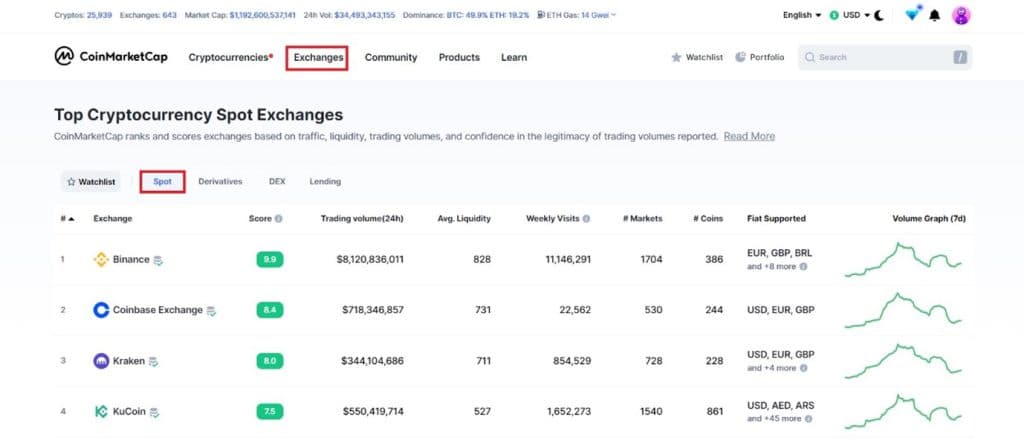Click the Dominance BTC ETH stat

[x=466, y=14]
